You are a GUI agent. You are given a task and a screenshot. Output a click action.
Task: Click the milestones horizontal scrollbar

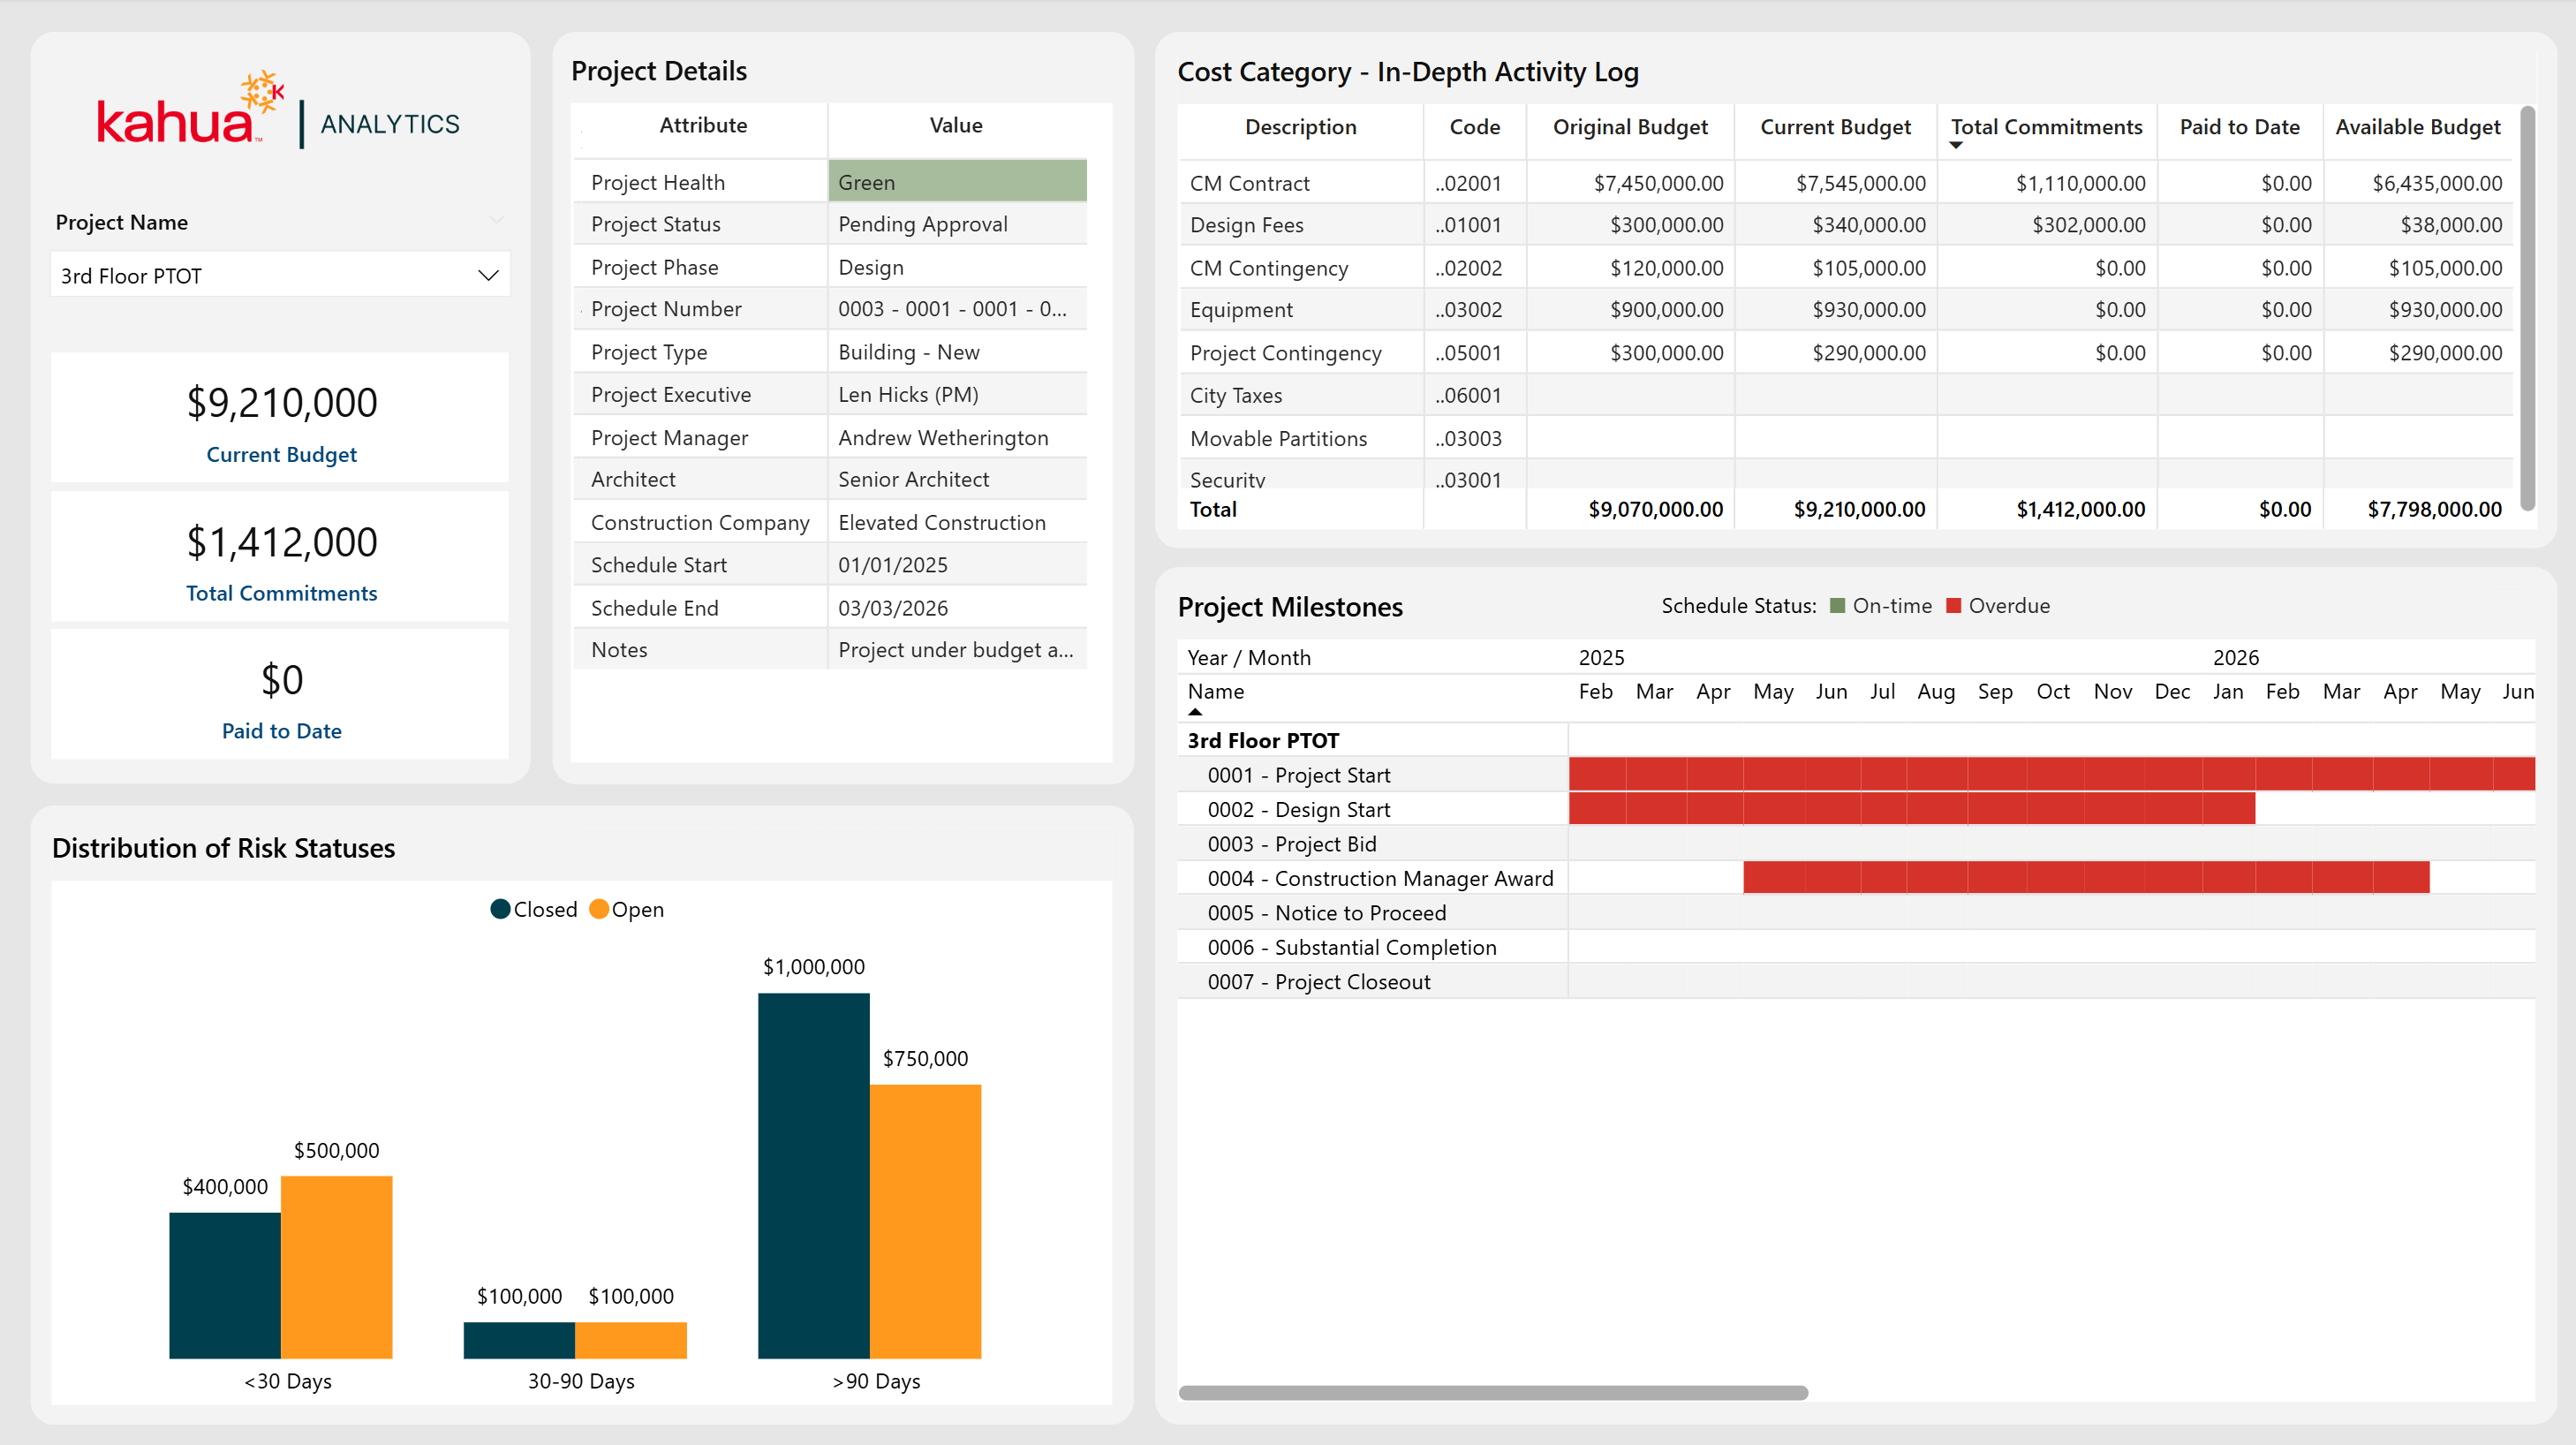(1492, 1392)
